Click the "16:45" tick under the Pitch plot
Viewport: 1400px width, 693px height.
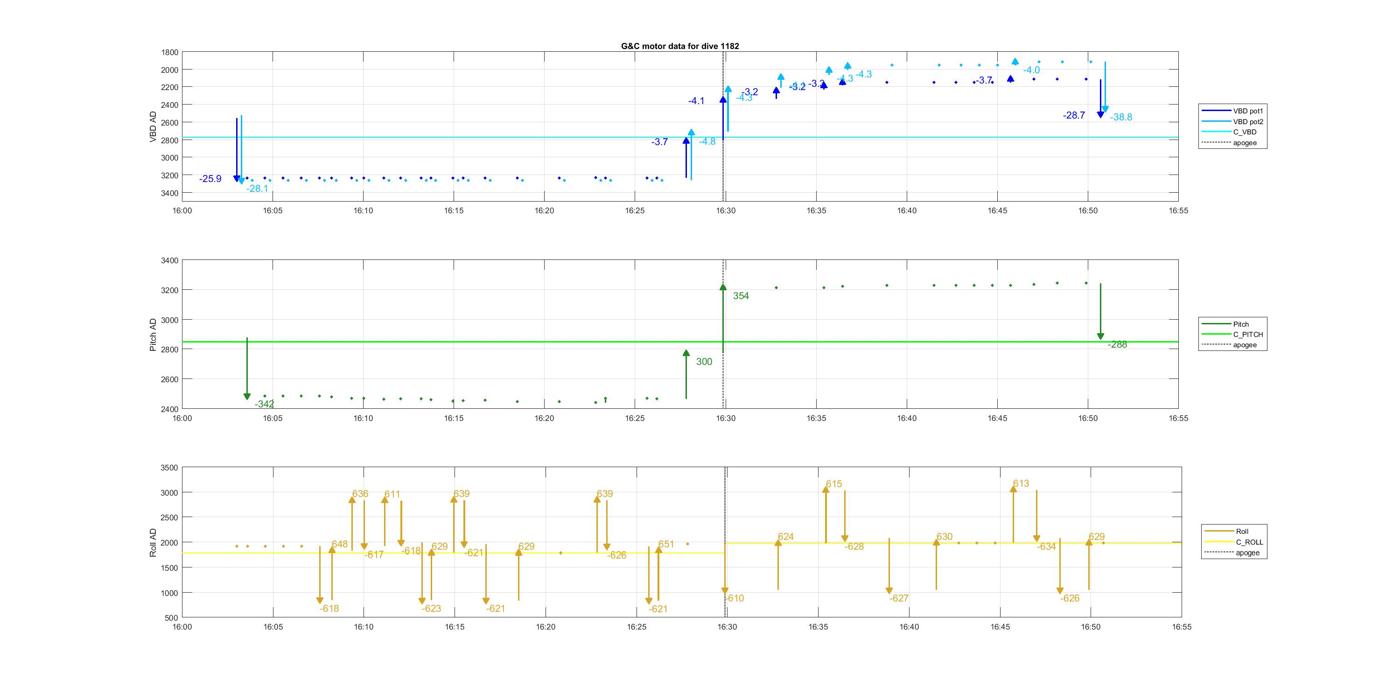click(997, 419)
